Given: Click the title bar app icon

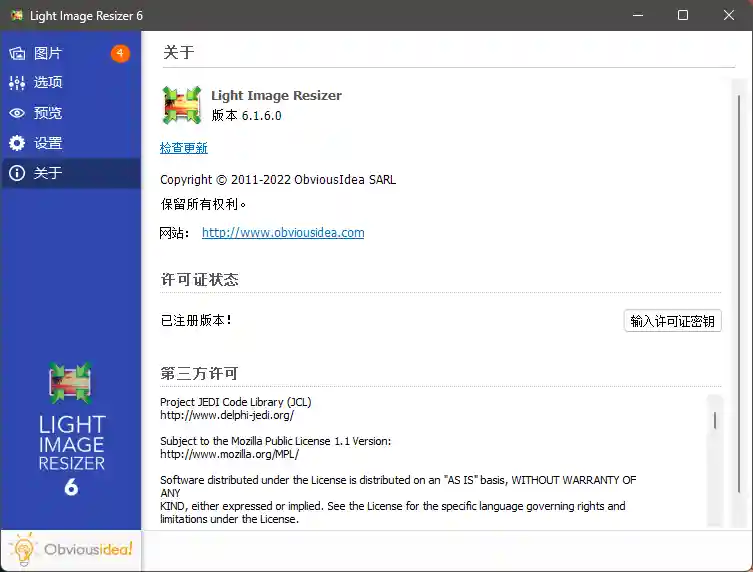Looking at the screenshot, I should (17, 15).
